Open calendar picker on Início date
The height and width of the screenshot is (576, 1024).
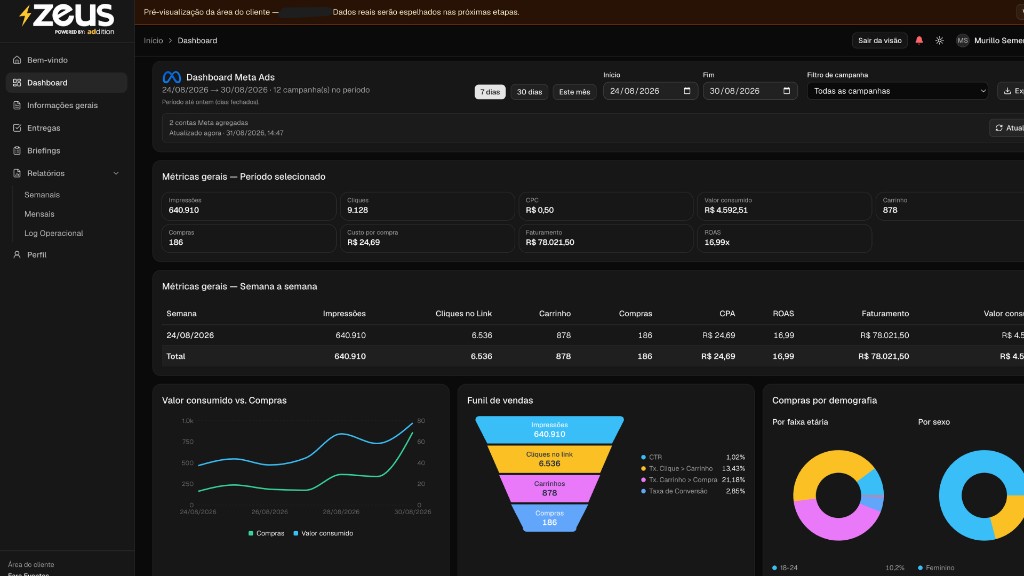coord(686,91)
